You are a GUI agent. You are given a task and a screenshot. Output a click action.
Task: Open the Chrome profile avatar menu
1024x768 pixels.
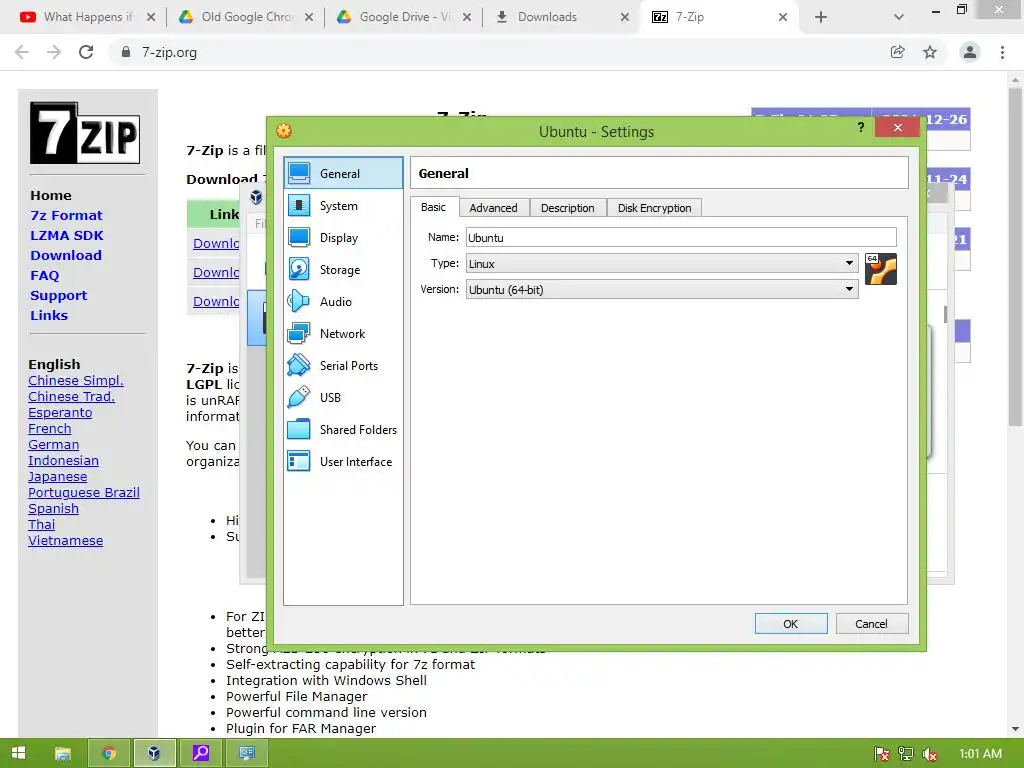pyautogui.click(x=970, y=52)
